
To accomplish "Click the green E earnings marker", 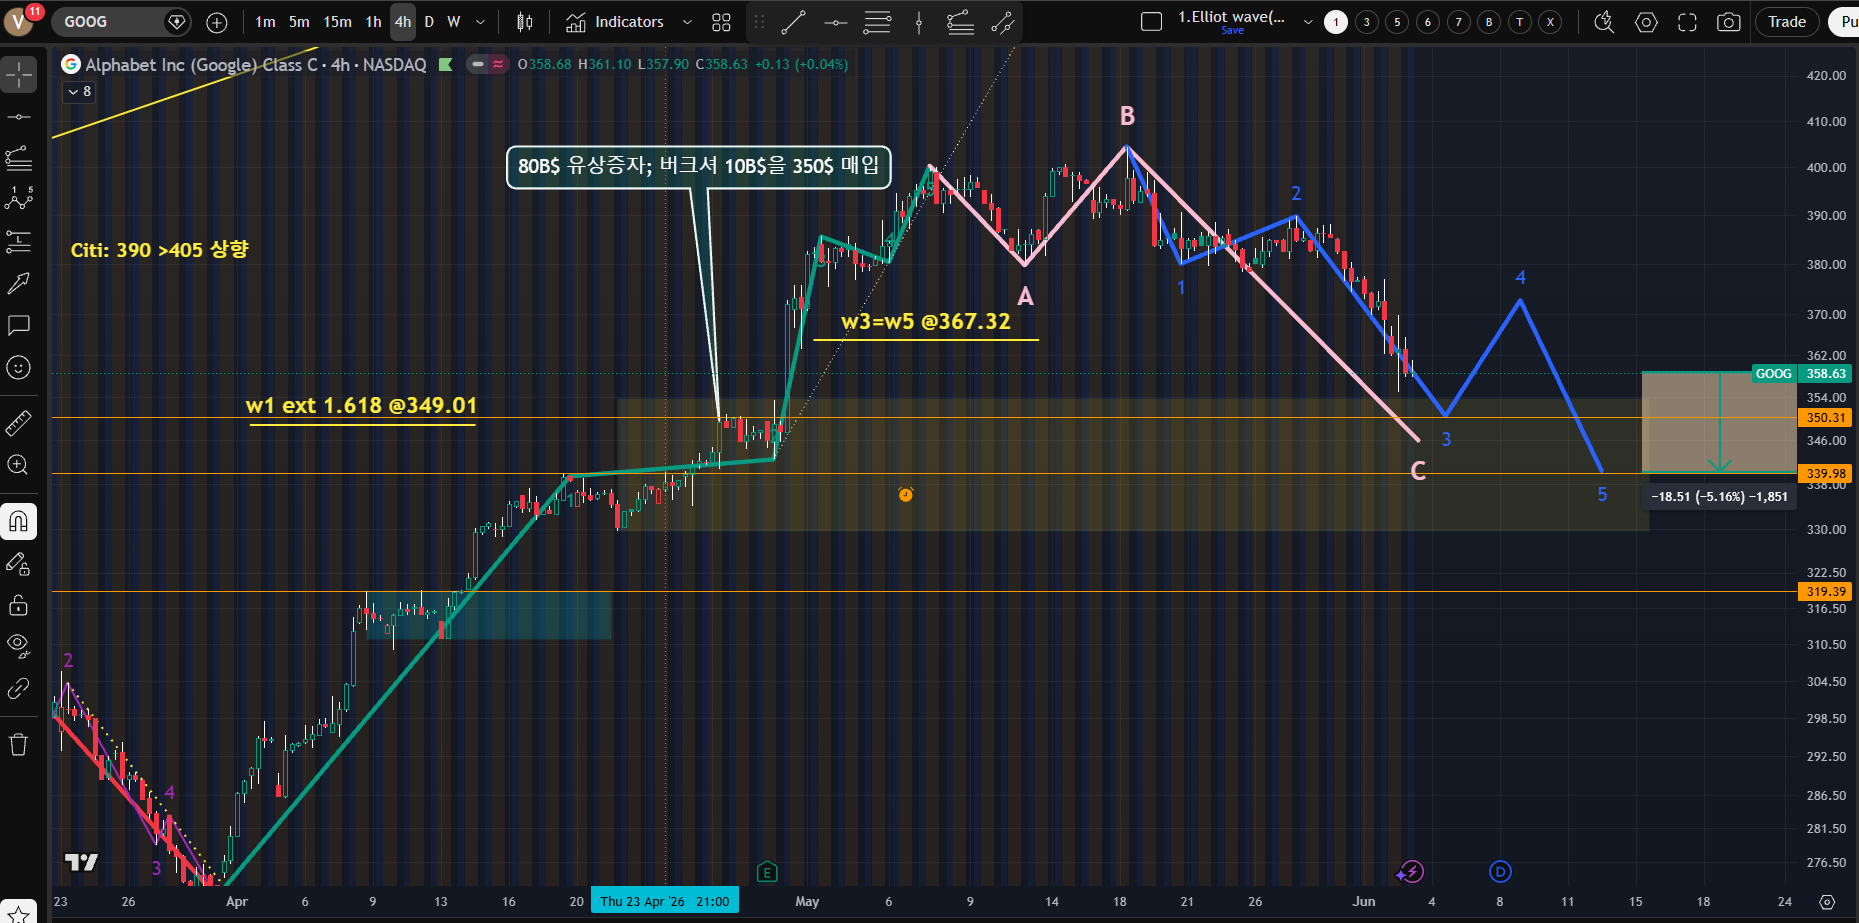I will click(x=767, y=872).
